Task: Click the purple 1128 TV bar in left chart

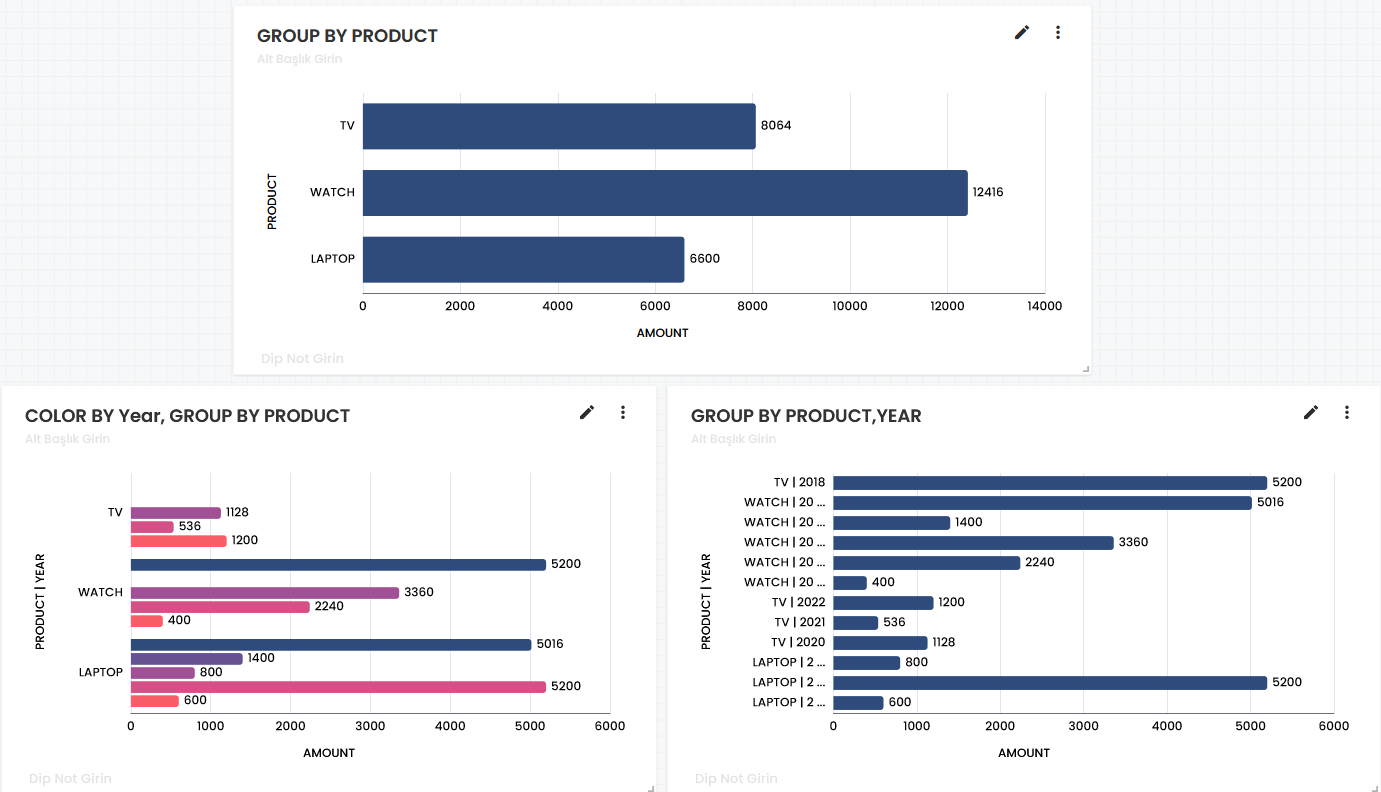Action: (x=176, y=513)
